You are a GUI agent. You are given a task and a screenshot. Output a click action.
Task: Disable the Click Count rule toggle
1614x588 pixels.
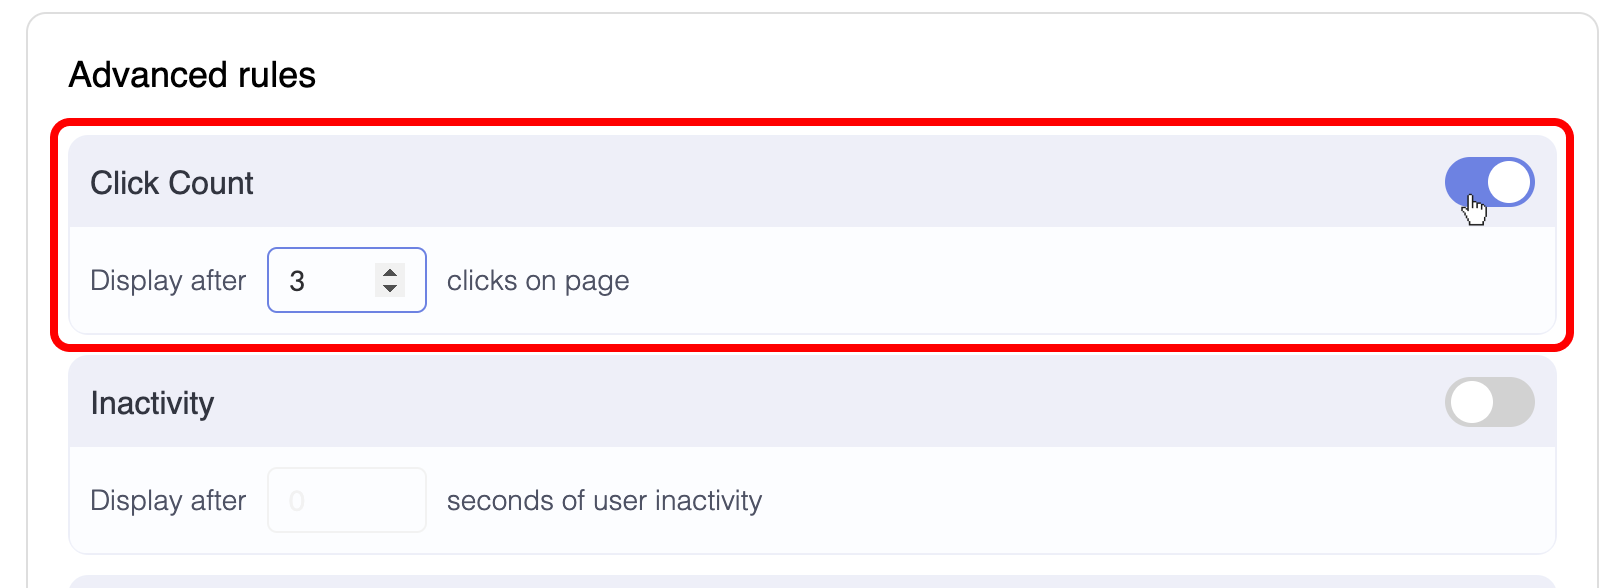[1489, 182]
